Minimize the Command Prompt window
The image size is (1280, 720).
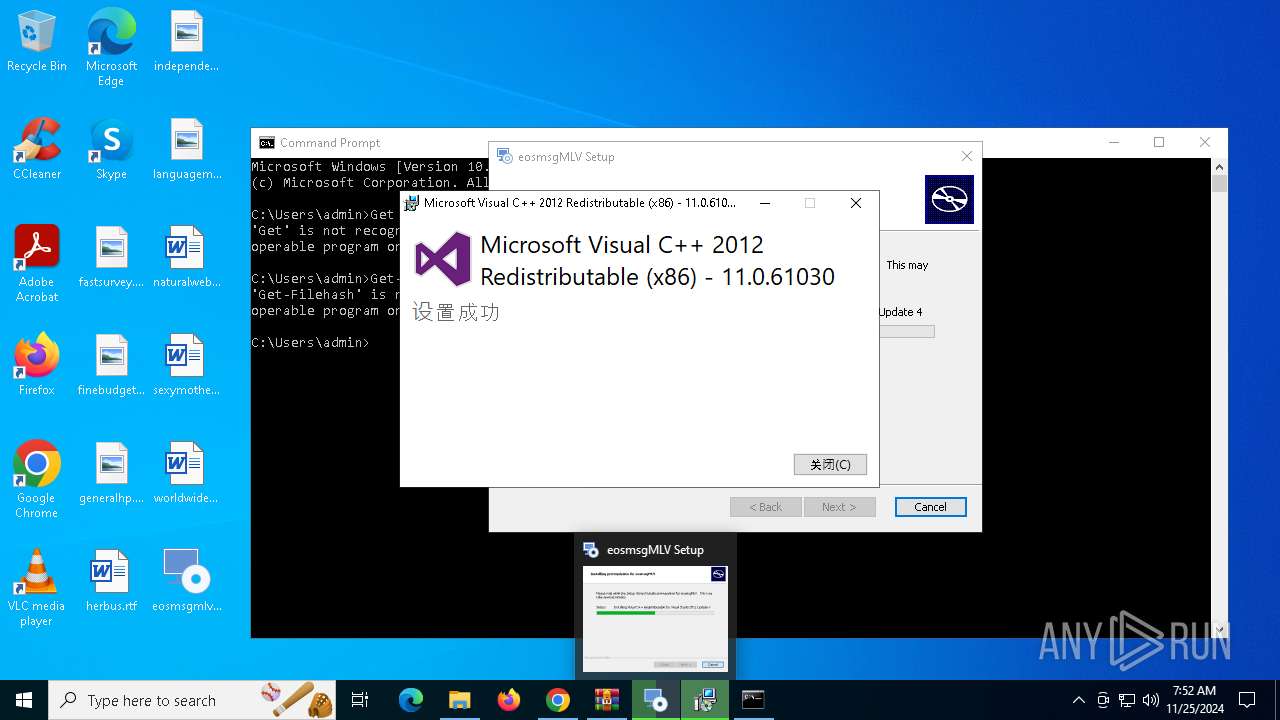1114,142
